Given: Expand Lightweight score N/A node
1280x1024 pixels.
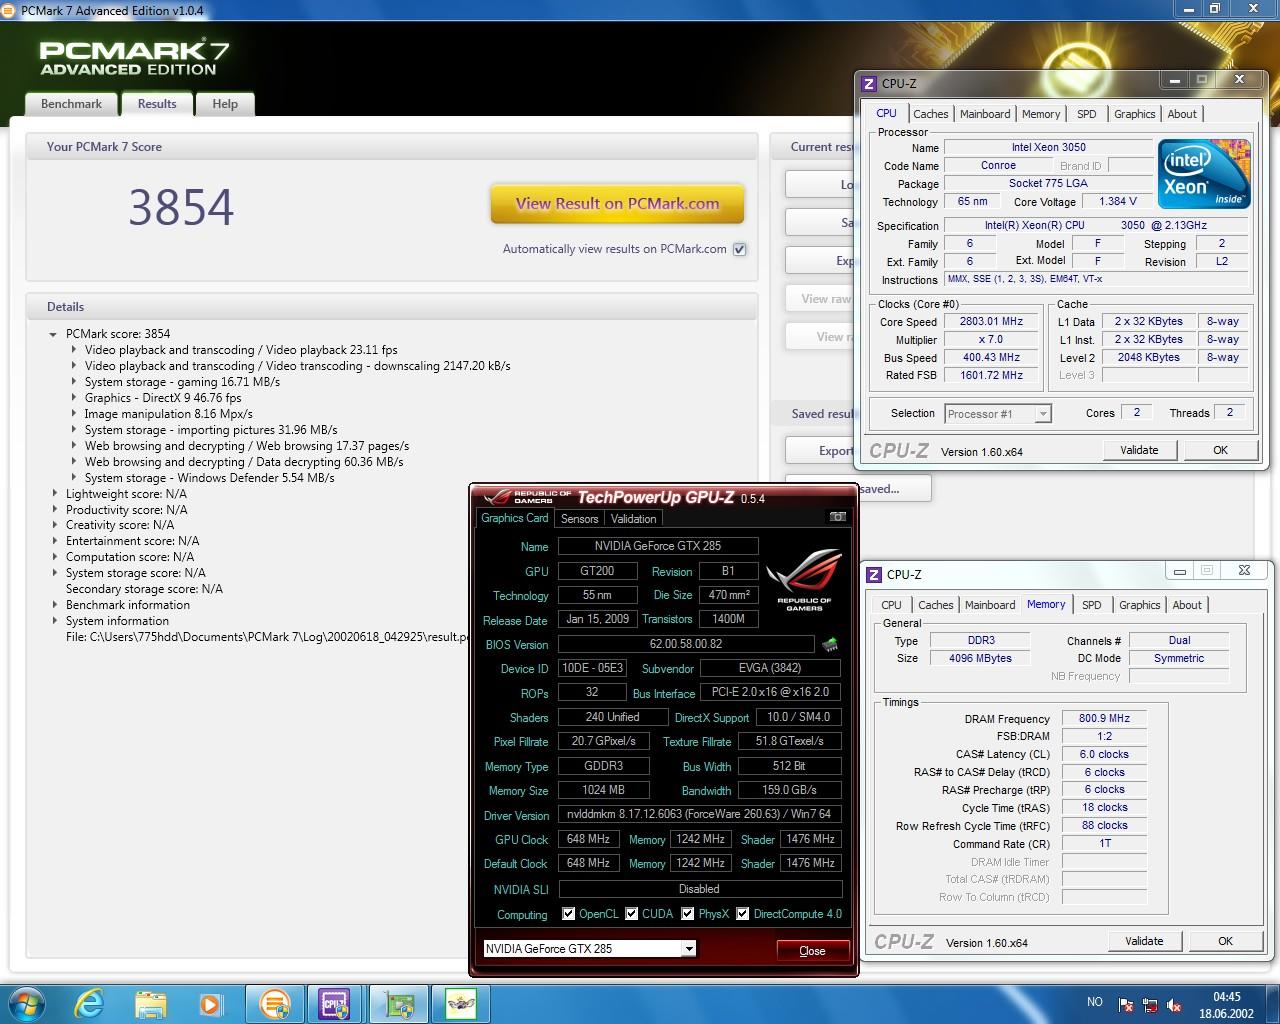Looking at the screenshot, I should (x=54, y=494).
